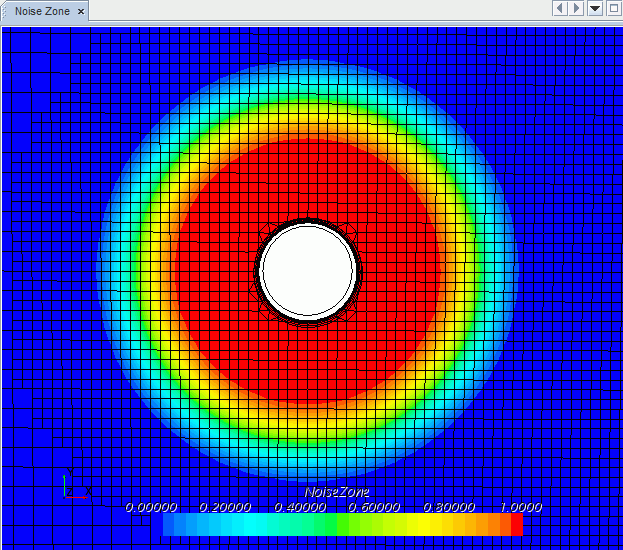Click the NoiseZone legend title

337,492
